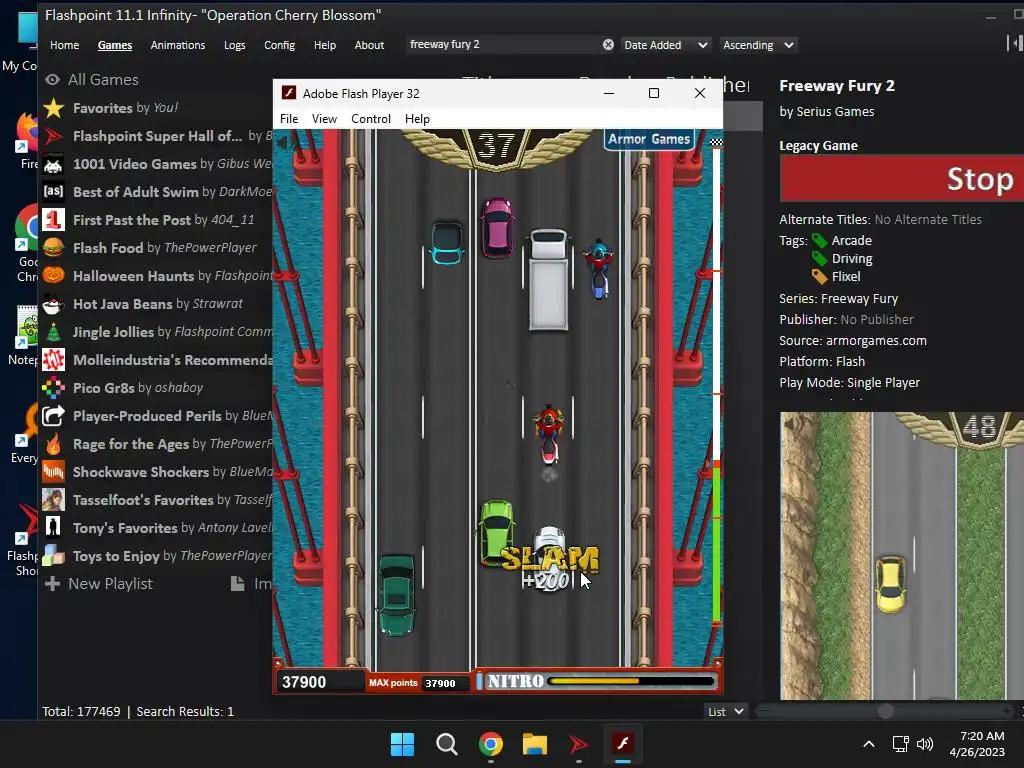Viewport: 1024px width, 768px height.
Task: Open the Favorites playlist star icon
Action: pos(54,108)
